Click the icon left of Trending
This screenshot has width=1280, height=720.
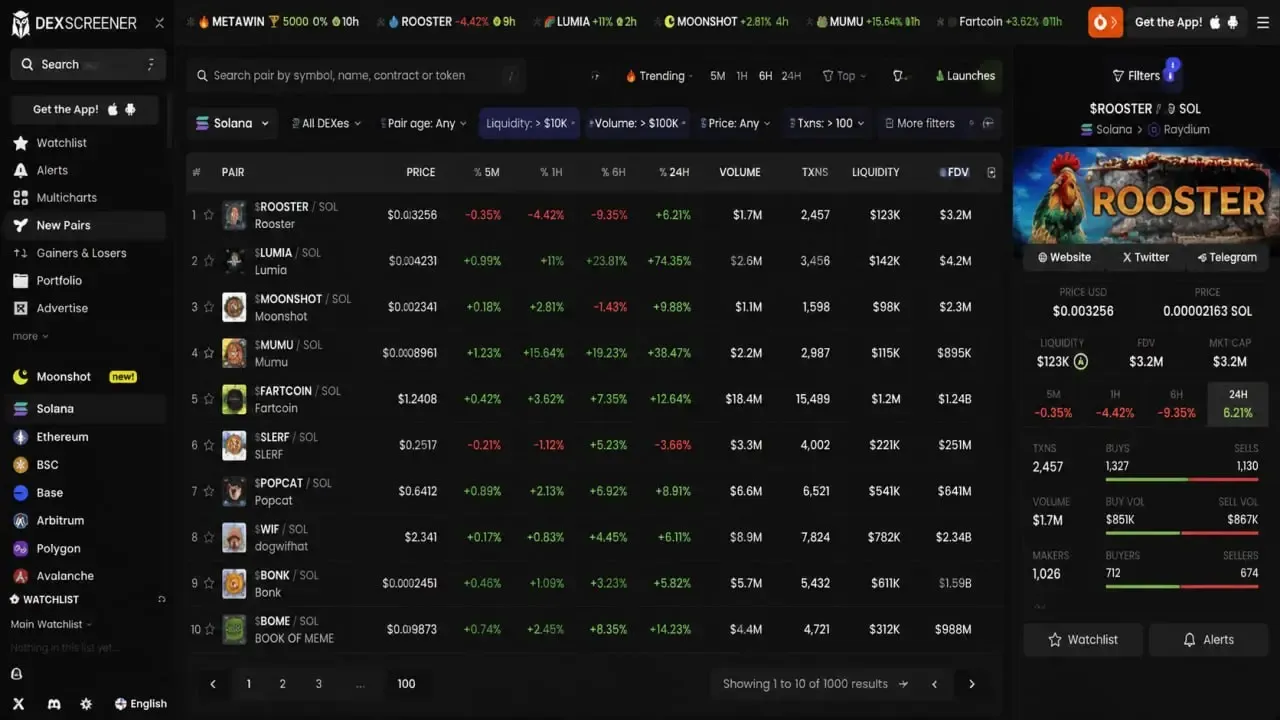coord(596,76)
